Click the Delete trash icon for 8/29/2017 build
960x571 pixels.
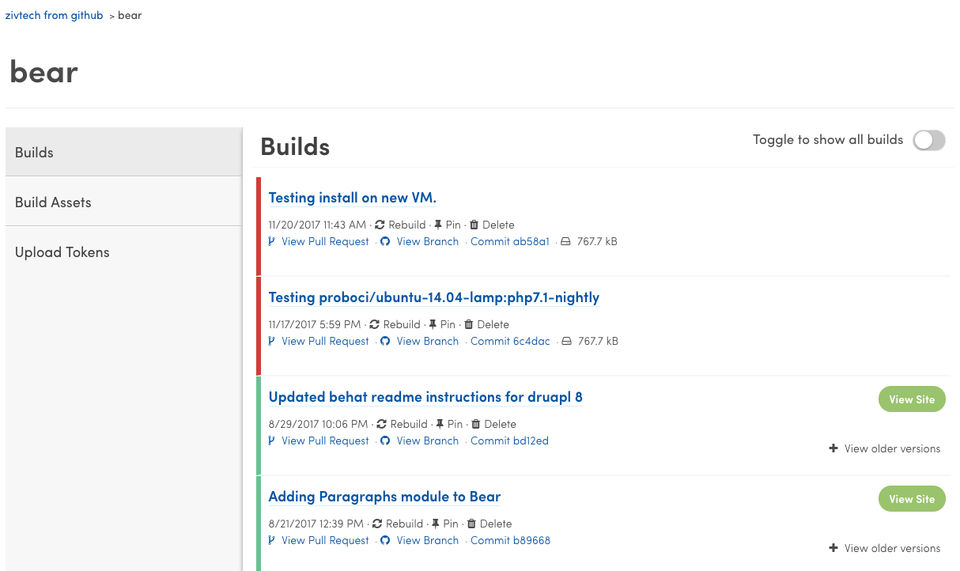pyautogui.click(x=476, y=424)
